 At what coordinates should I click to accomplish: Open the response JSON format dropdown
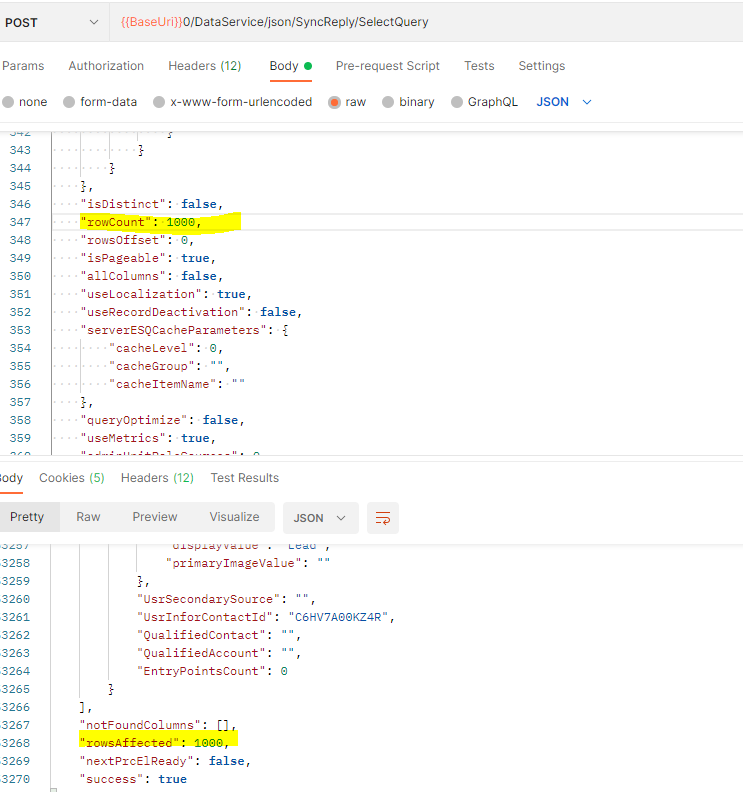[321, 518]
